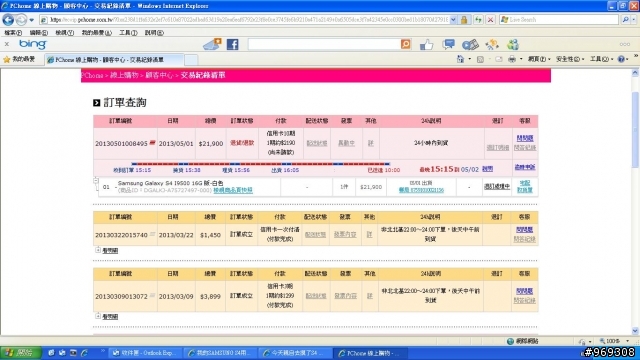640x360 pixels.
Task: Click the orange search button in Bing bar
Action: tap(405, 44)
